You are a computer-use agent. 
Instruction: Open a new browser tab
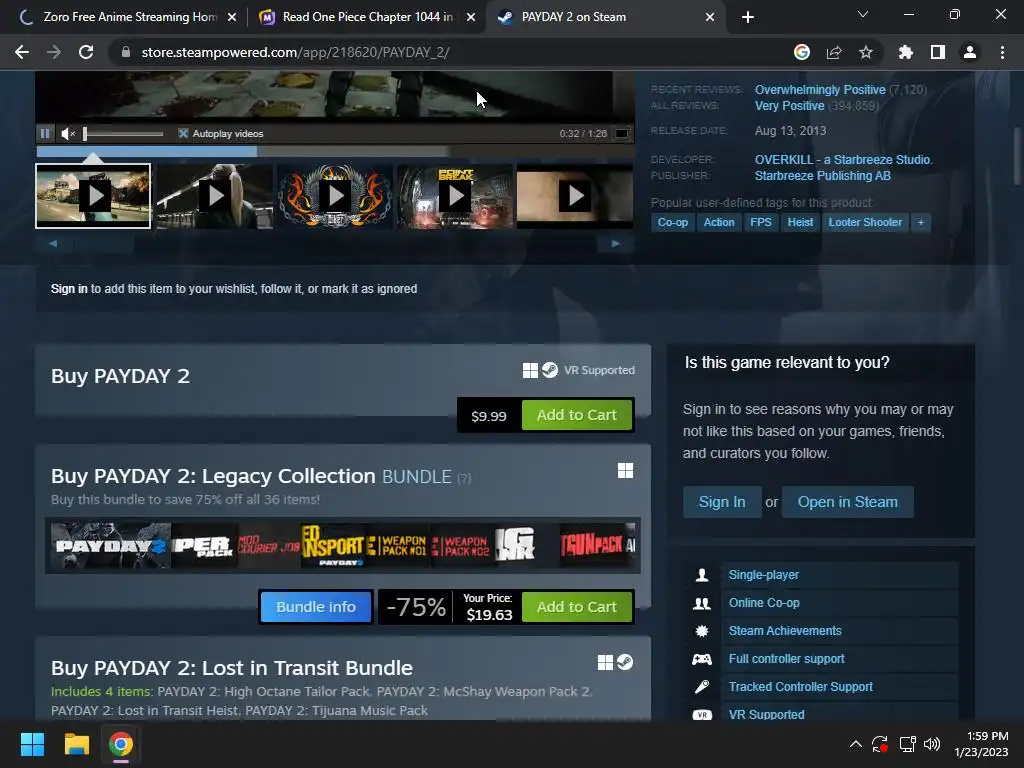(x=748, y=17)
